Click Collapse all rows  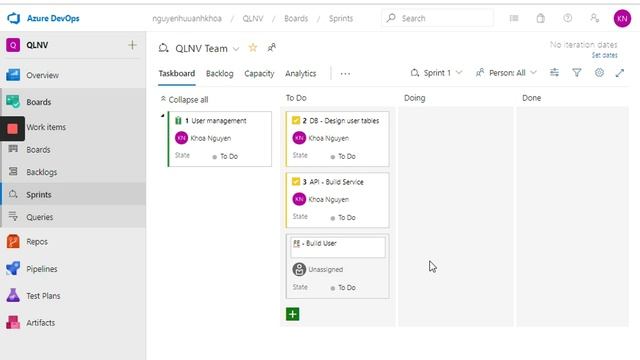[x=184, y=100]
